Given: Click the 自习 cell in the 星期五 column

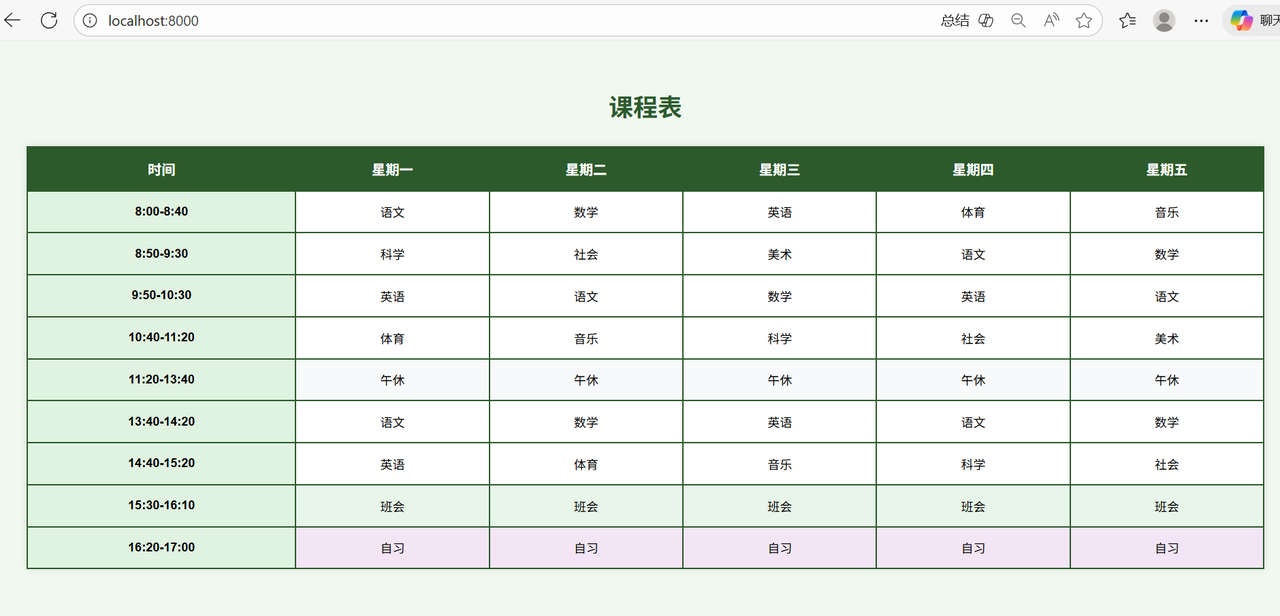Looking at the screenshot, I should 1166,547.
